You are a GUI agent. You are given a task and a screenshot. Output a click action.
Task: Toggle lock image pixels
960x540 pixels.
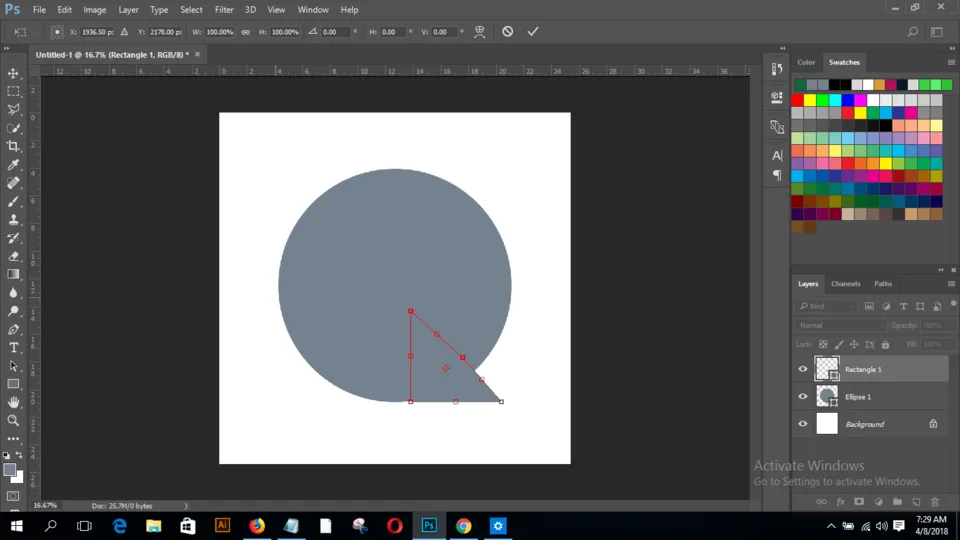[x=839, y=345]
